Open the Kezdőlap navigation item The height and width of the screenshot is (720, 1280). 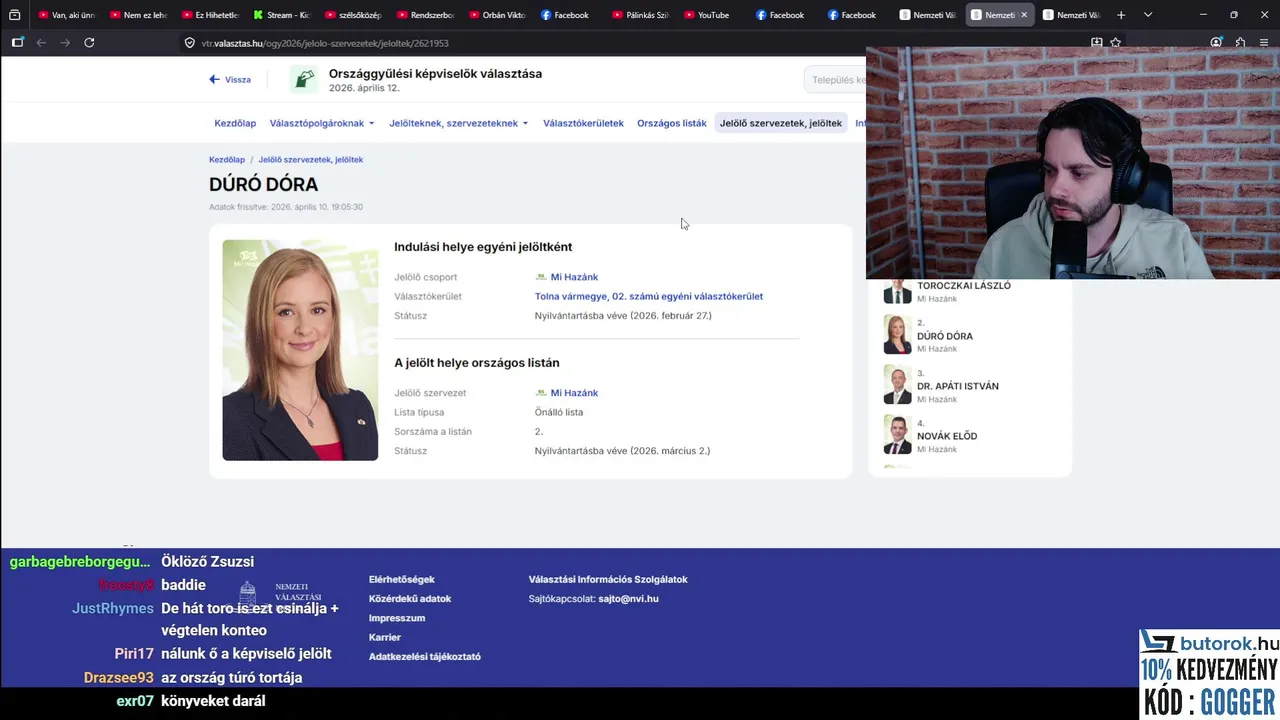(235, 123)
